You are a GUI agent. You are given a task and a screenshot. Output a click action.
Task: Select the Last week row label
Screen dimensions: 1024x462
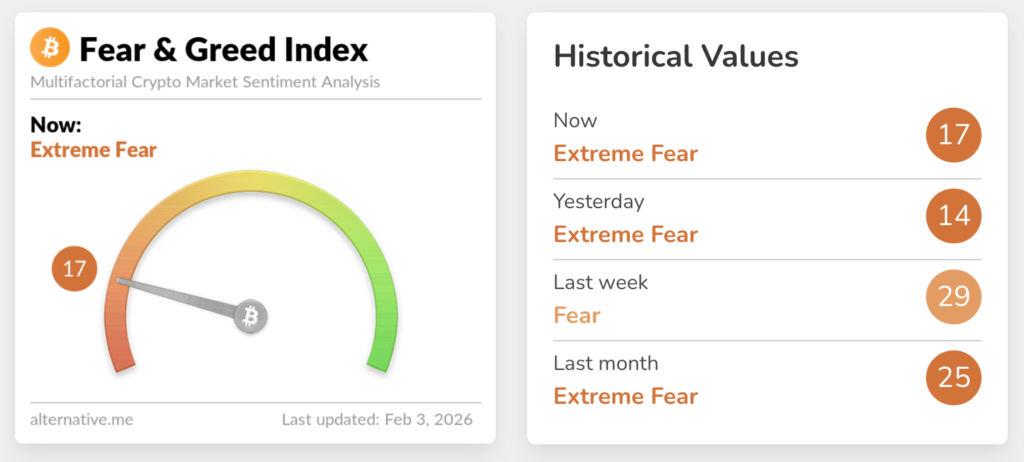pyautogui.click(x=601, y=282)
